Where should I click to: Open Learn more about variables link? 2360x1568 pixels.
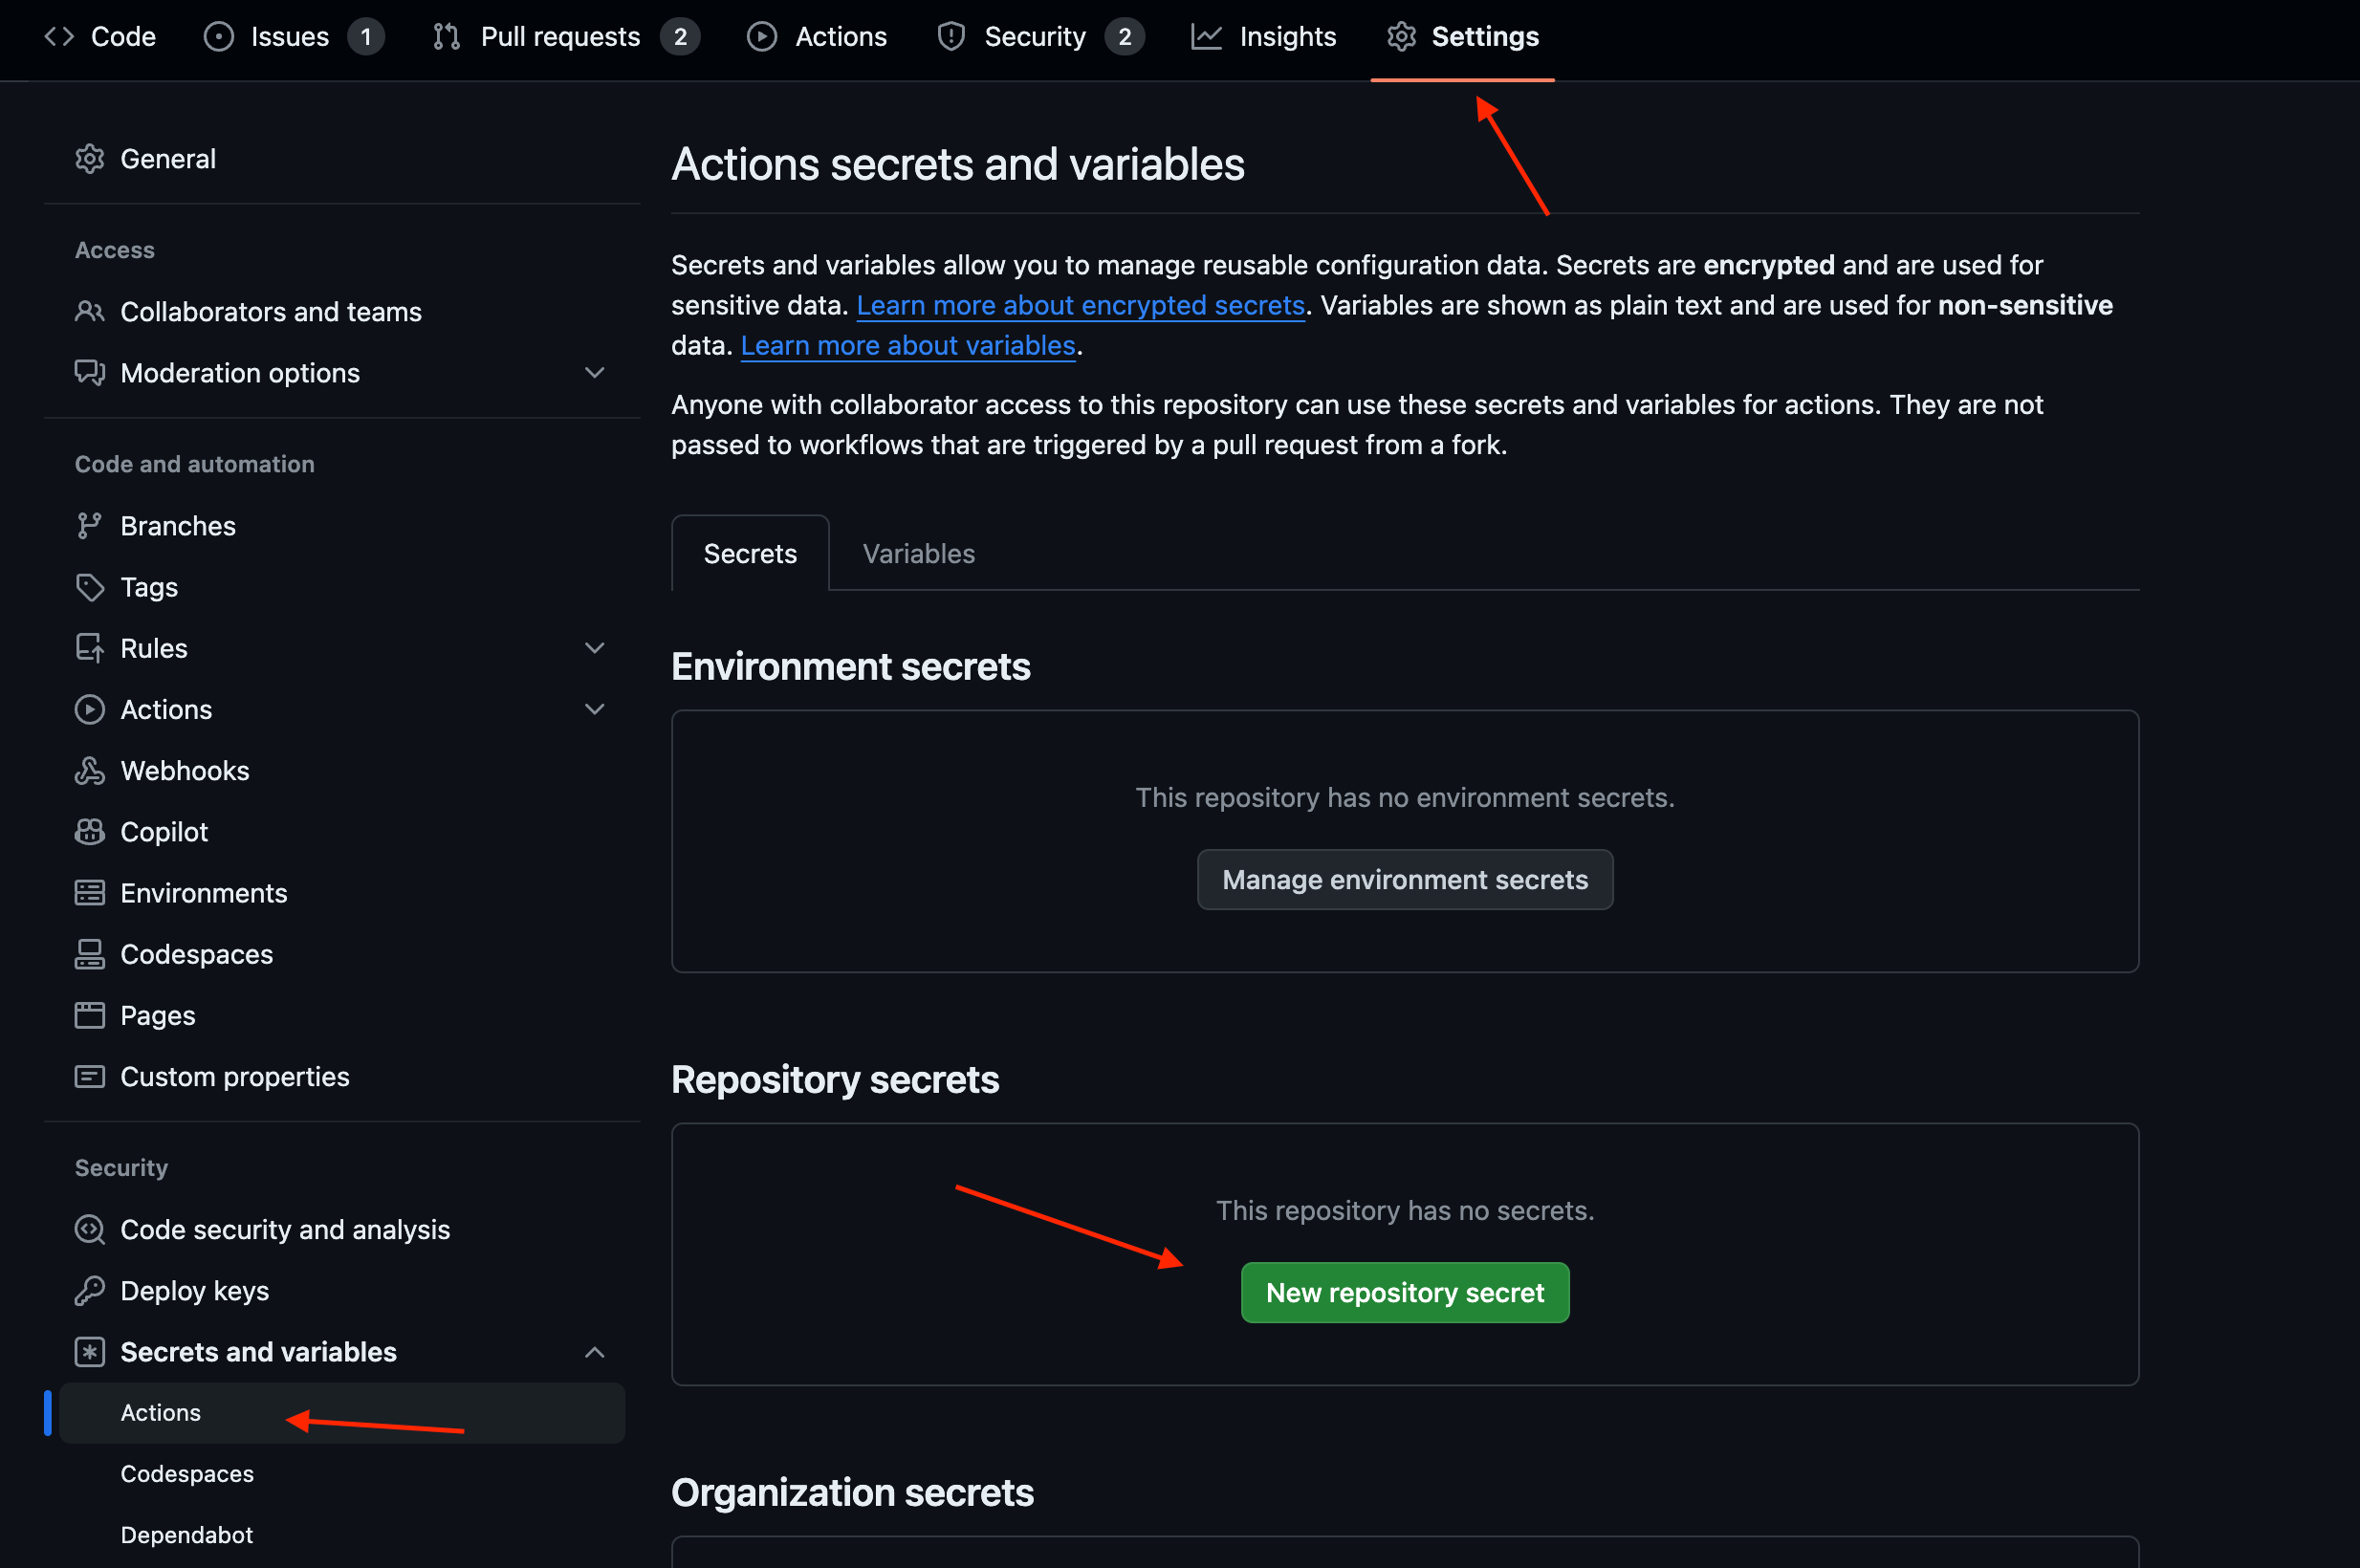(x=907, y=345)
